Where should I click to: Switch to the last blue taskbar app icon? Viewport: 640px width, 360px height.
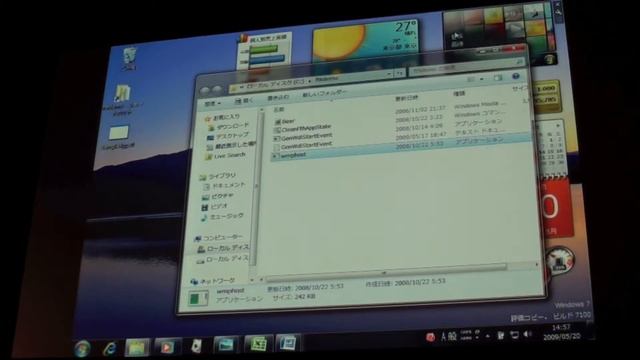pos(288,343)
